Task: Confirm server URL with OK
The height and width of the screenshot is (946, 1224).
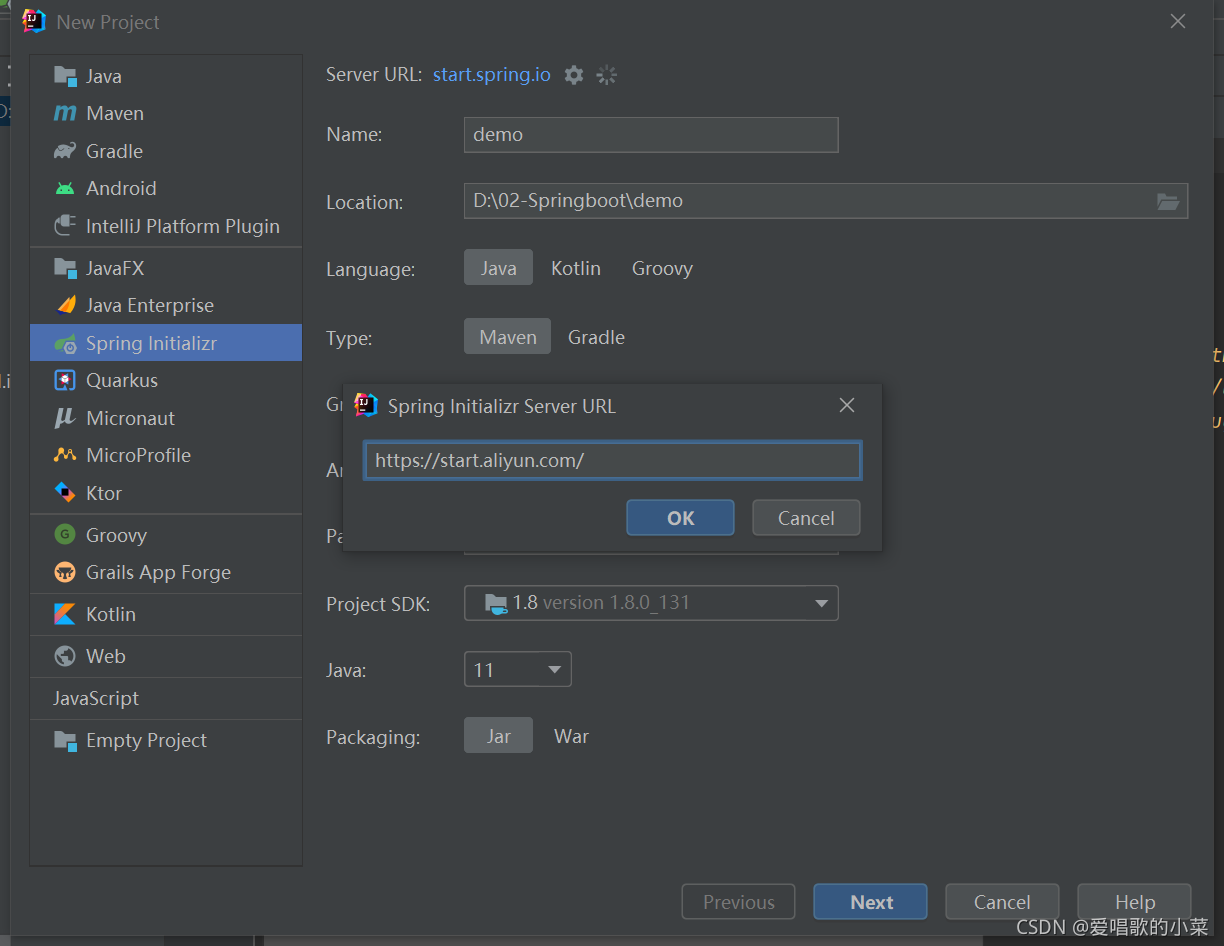Action: [680, 518]
